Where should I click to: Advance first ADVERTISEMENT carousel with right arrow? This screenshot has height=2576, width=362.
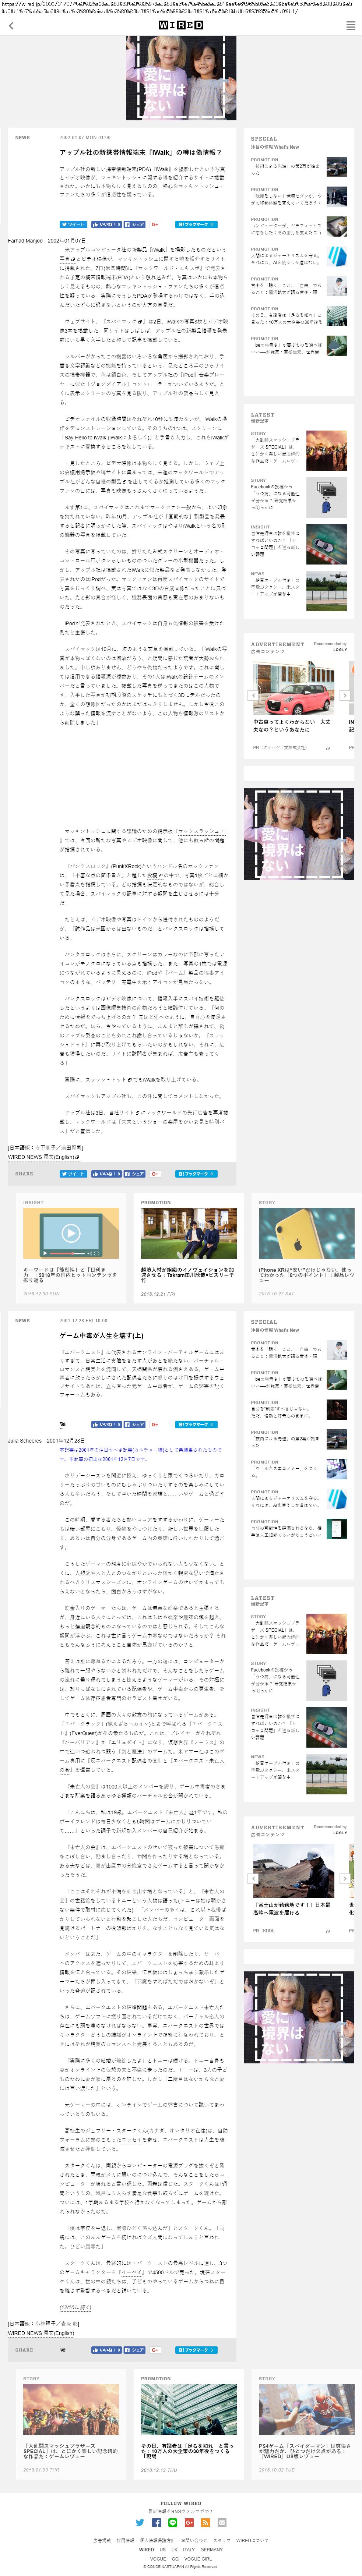coord(345,695)
